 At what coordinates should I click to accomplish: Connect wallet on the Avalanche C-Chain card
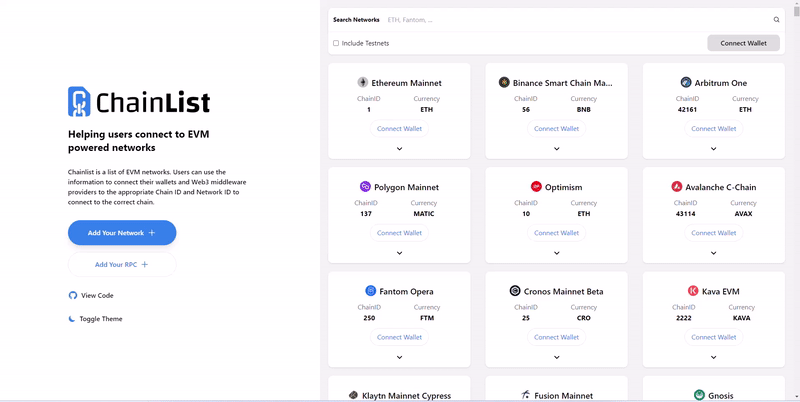(x=713, y=233)
